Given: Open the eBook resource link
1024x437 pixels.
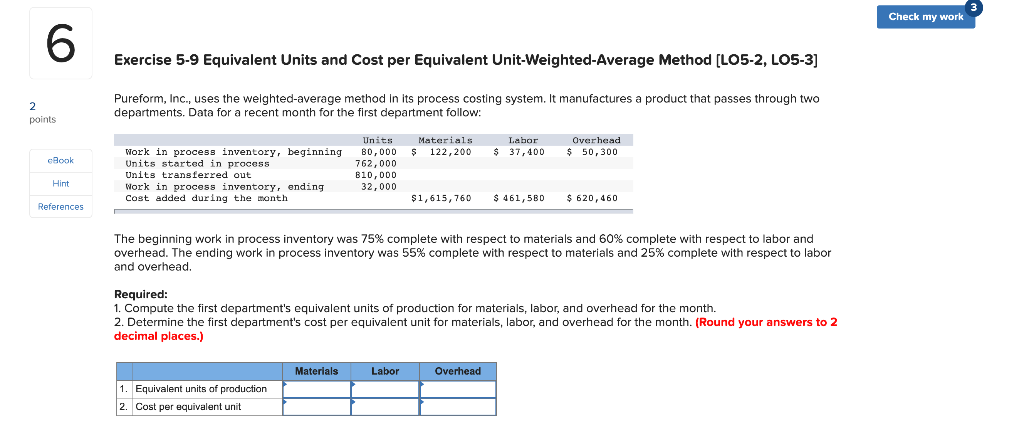Looking at the screenshot, I should tap(61, 160).
